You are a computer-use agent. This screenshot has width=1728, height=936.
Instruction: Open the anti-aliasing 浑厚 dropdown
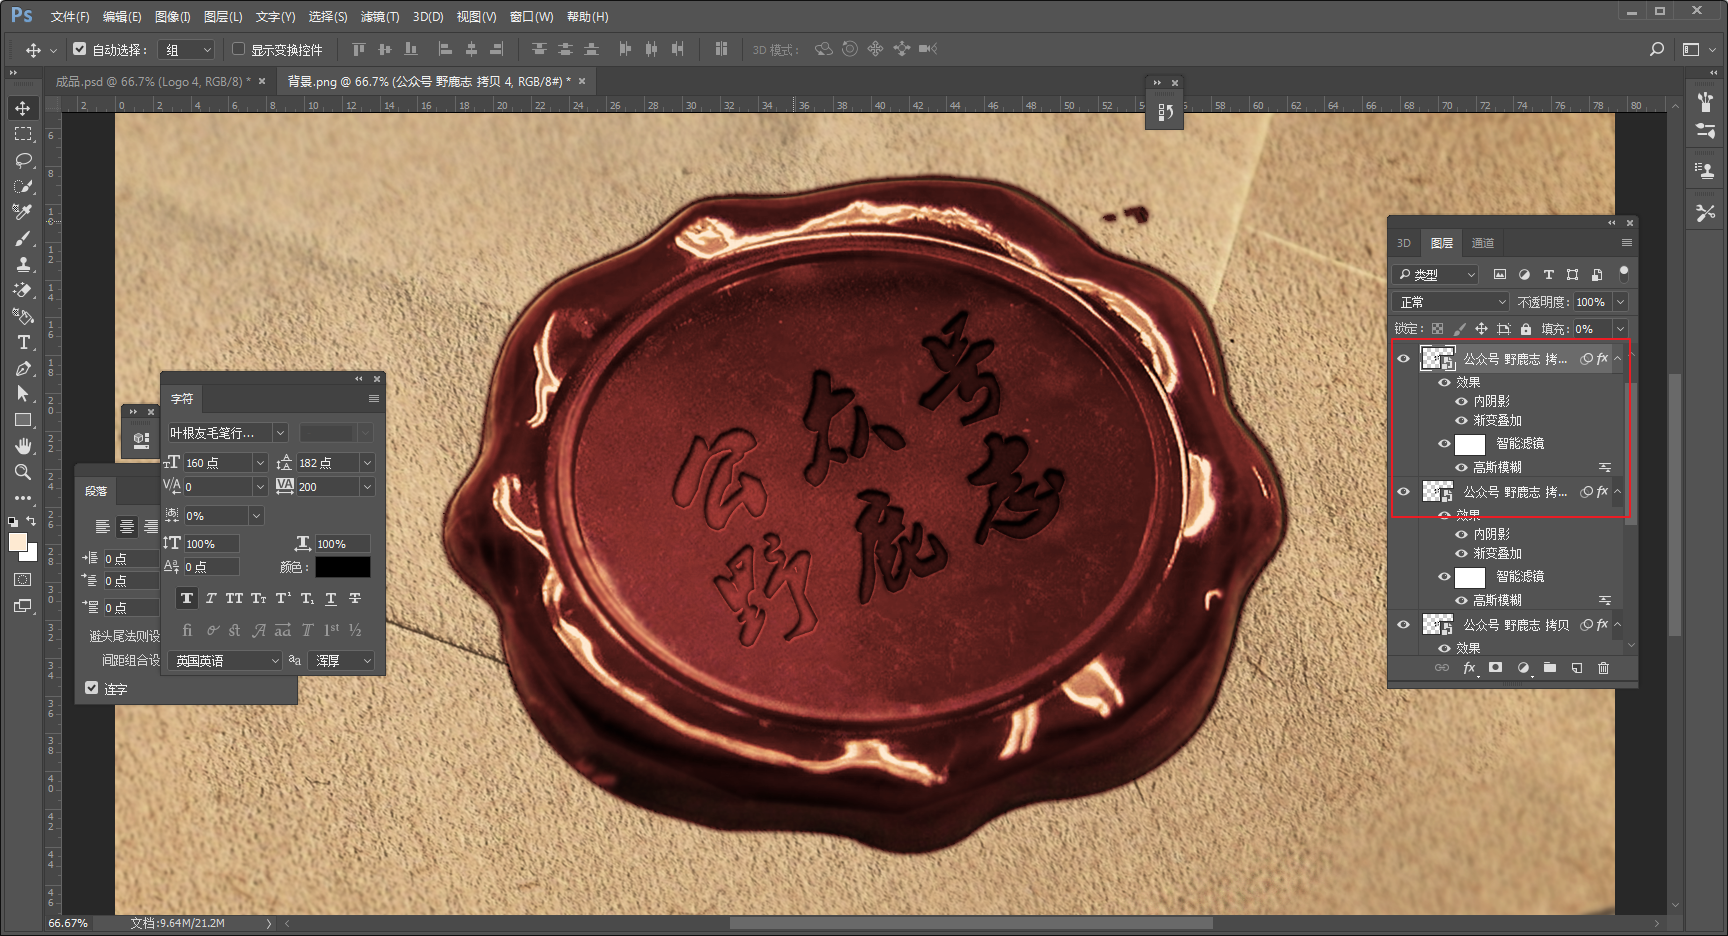tap(343, 661)
